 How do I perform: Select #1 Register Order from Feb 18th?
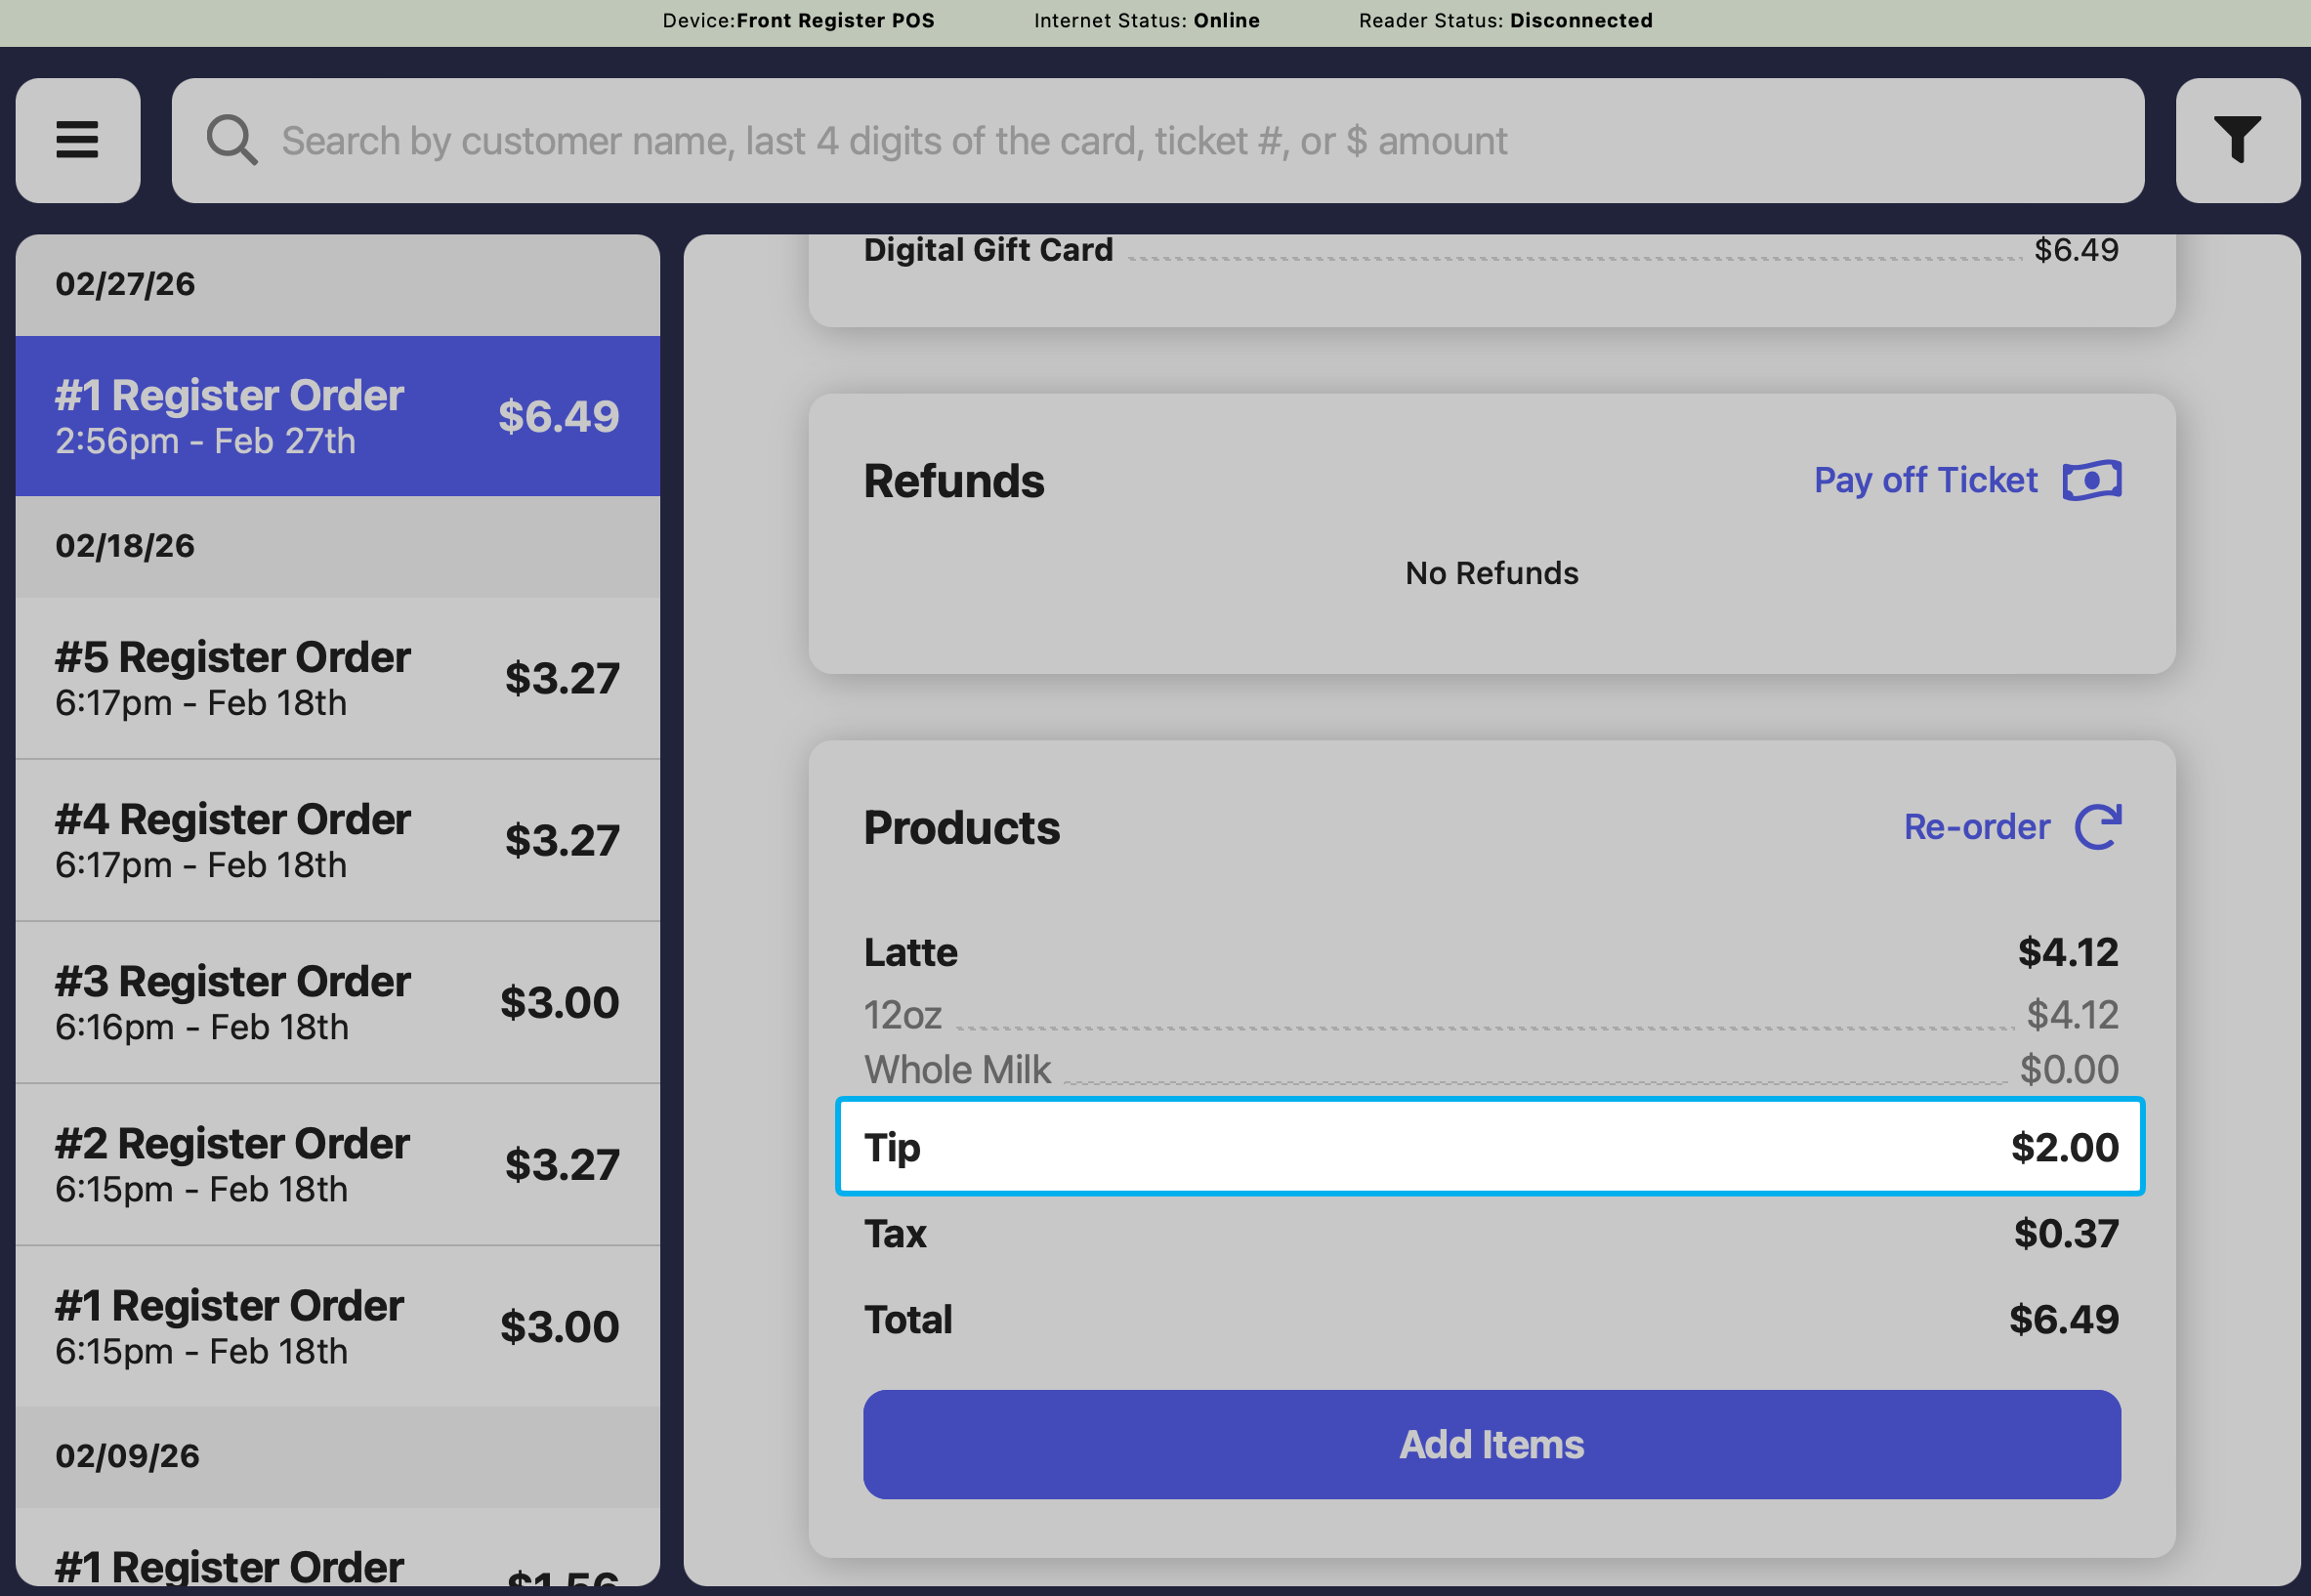(x=337, y=1327)
